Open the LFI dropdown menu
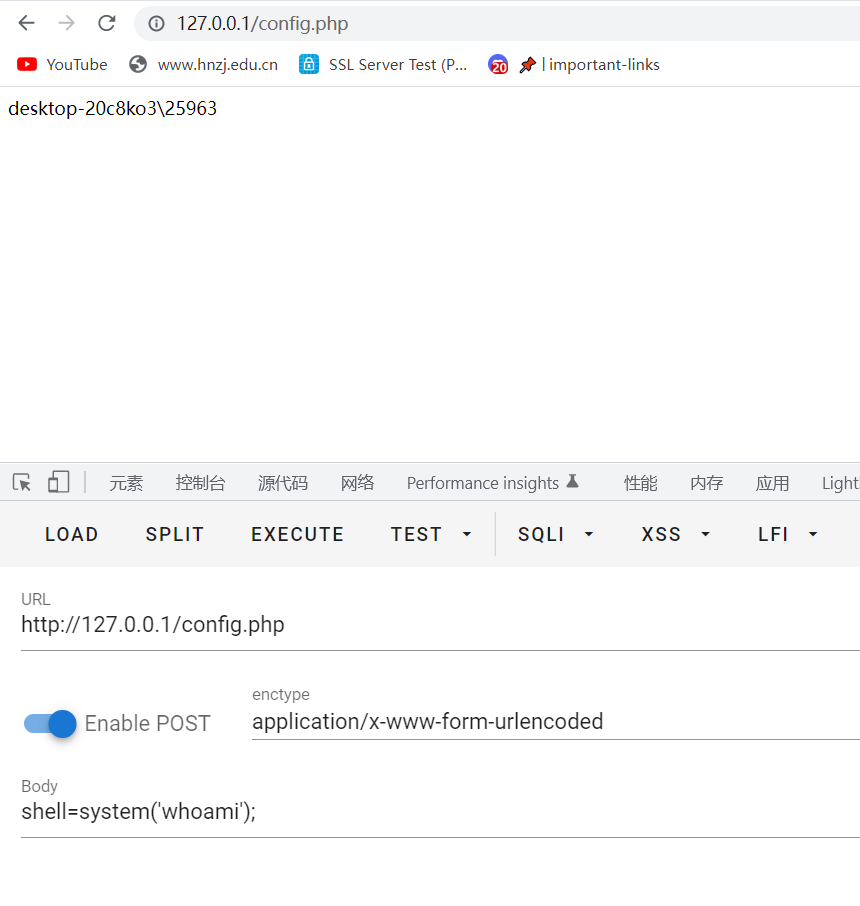860x906 pixels. [x=788, y=534]
